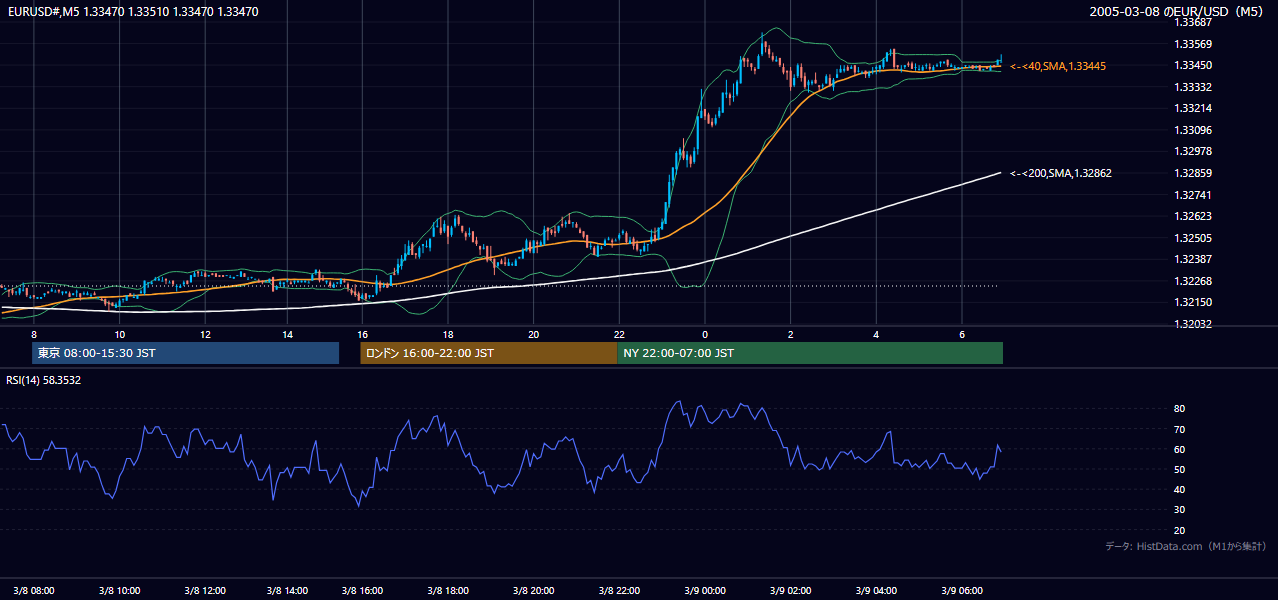The width and height of the screenshot is (1278, 600).
Task: Click price axis value 1.32859
Action: click(x=1193, y=174)
